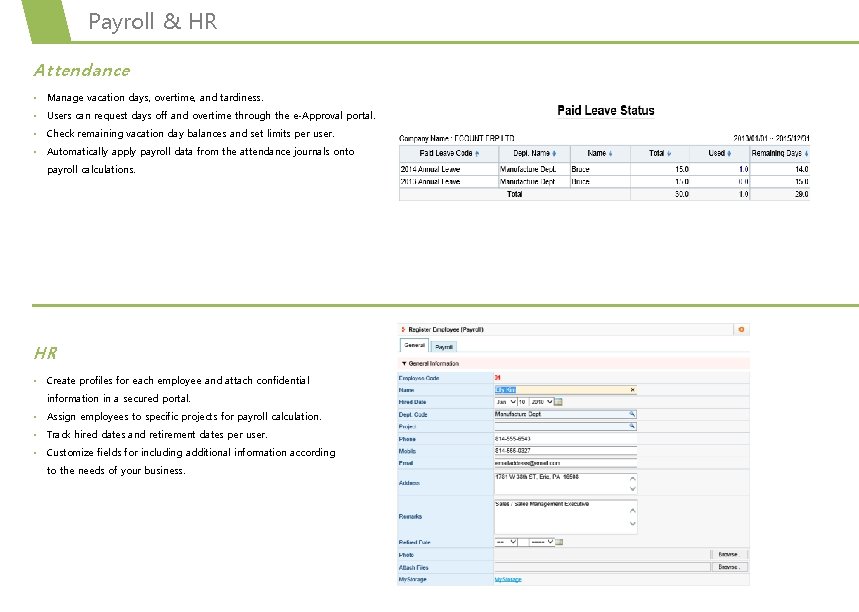Viewport: 859px width, 612px height.
Task: Click the Remarks scrollbar up arrow
Action: pos(633,510)
